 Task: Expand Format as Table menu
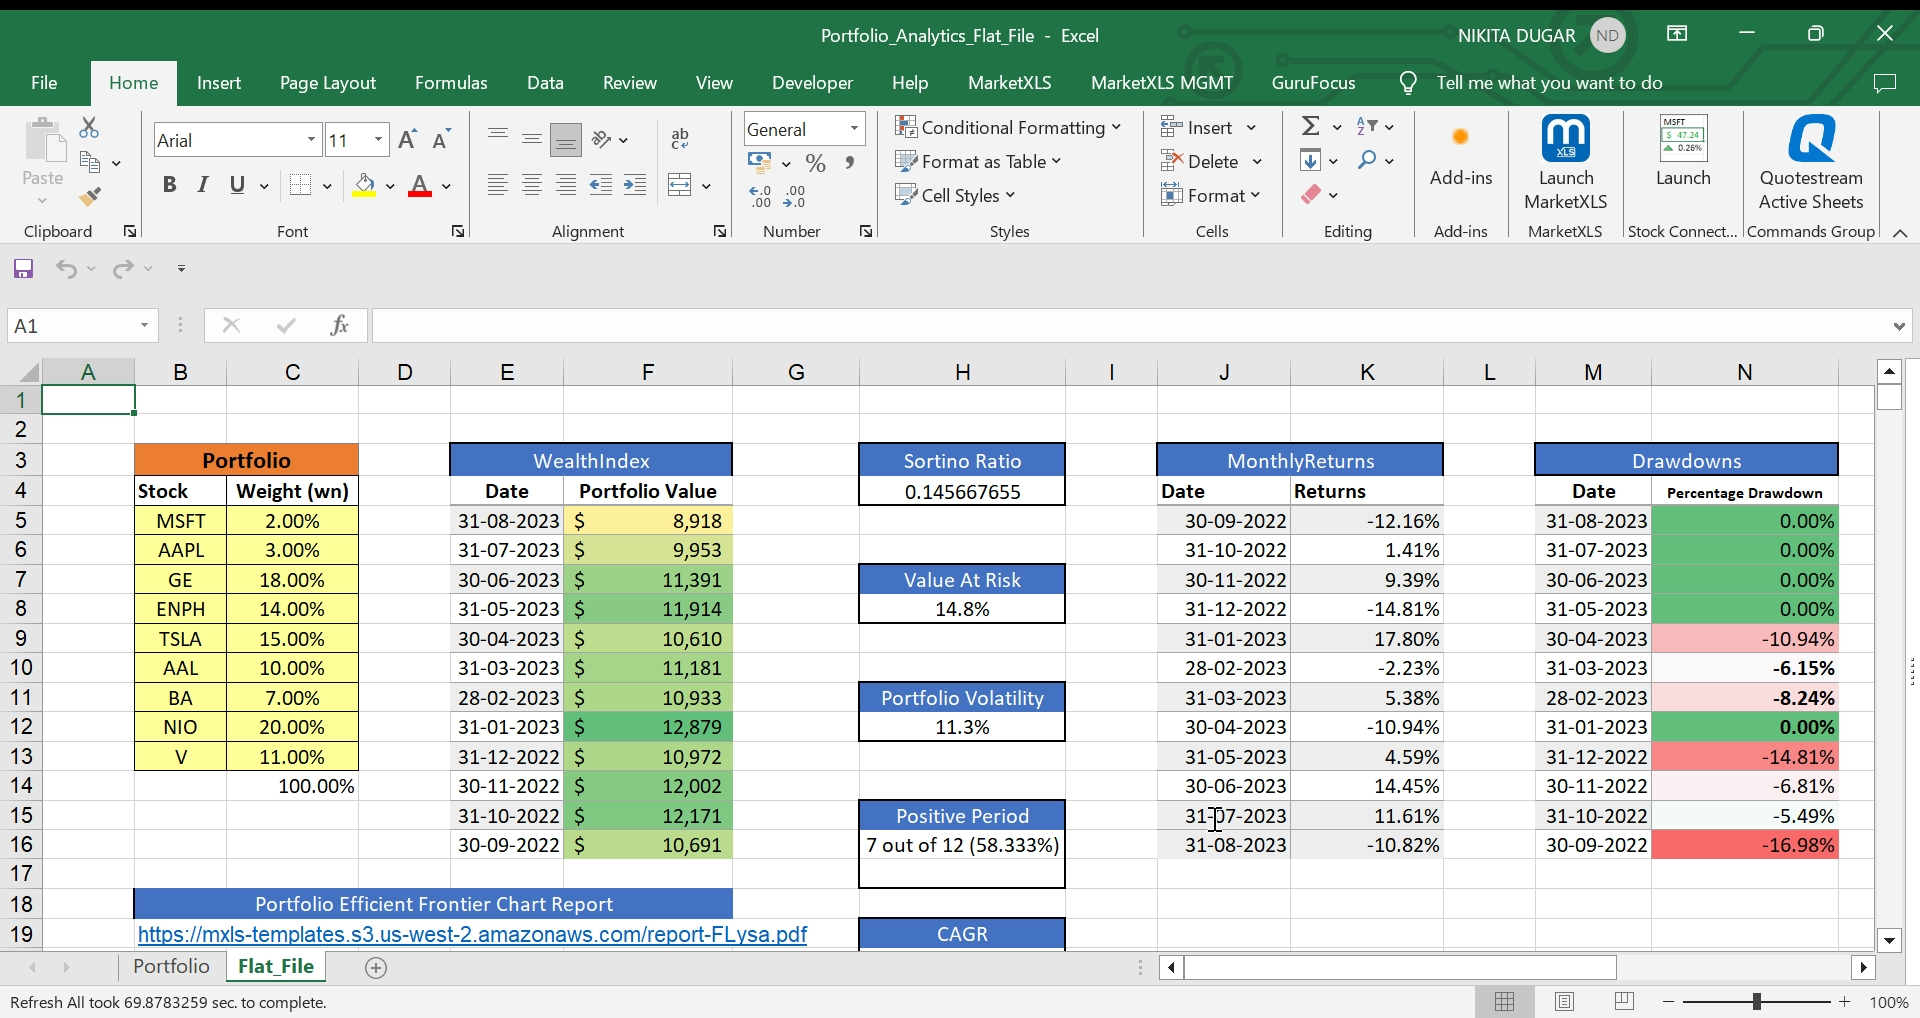pos(978,161)
